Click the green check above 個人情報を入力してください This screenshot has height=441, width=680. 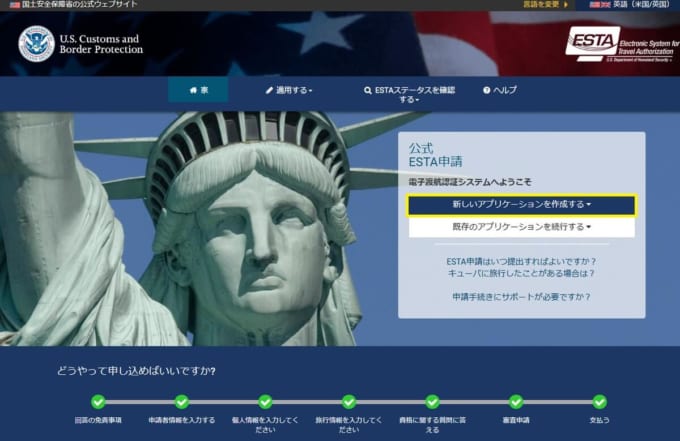click(265, 402)
